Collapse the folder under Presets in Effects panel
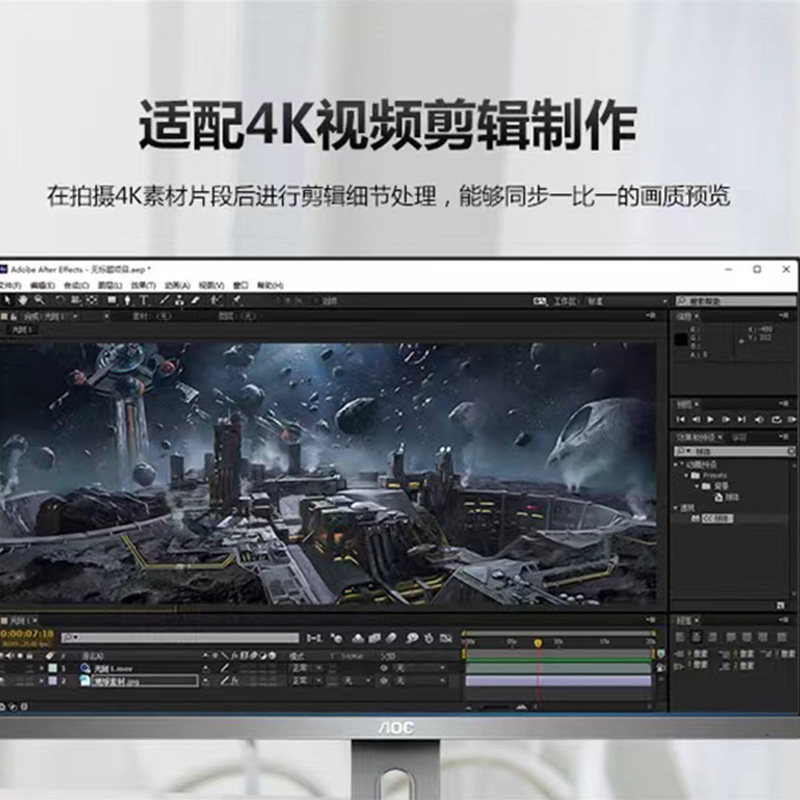The height and width of the screenshot is (800, 800). point(697,486)
